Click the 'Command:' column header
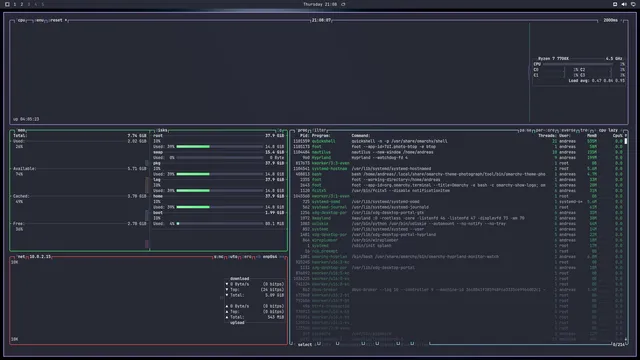Image resolution: width=640 pixels, height=360 pixels. [360, 136]
